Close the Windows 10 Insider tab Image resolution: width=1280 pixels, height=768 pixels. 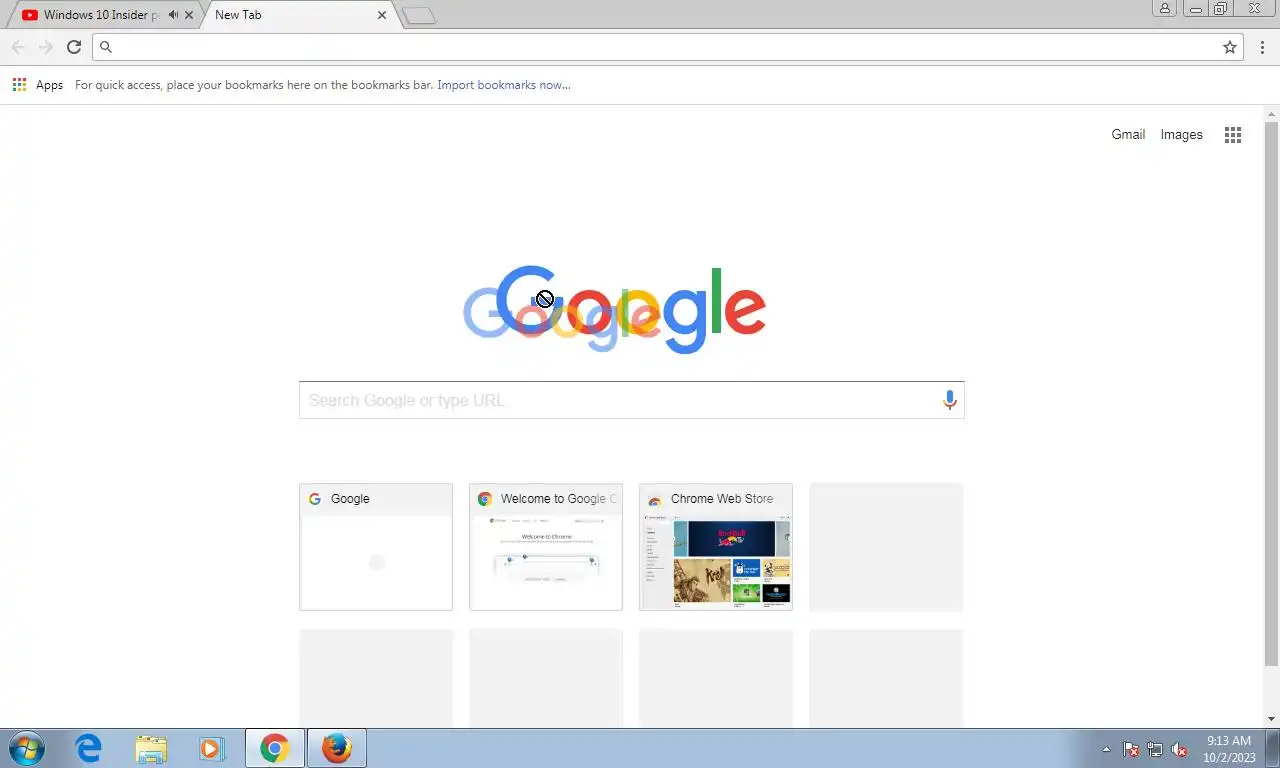pos(189,15)
